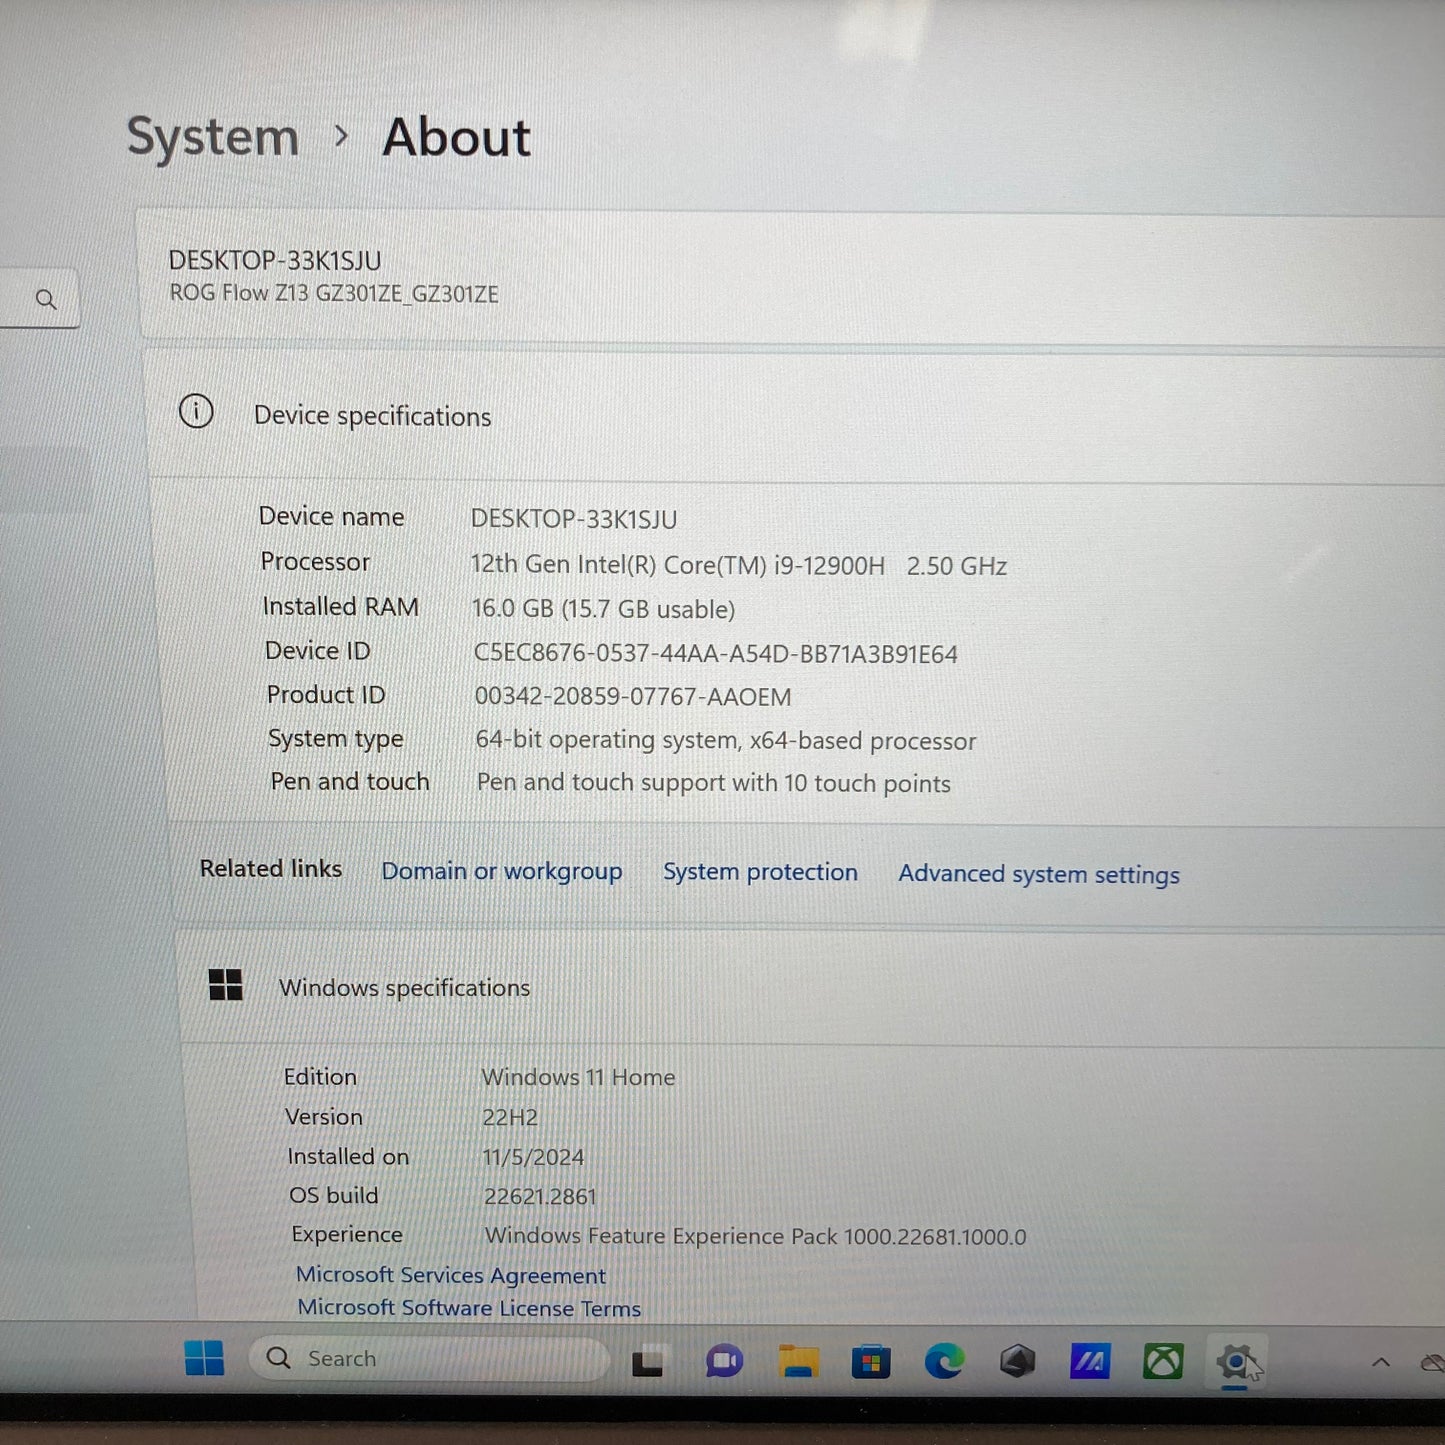This screenshot has height=1445, width=1445.
Task: Click the Pen and touch support value
Action: tap(714, 783)
